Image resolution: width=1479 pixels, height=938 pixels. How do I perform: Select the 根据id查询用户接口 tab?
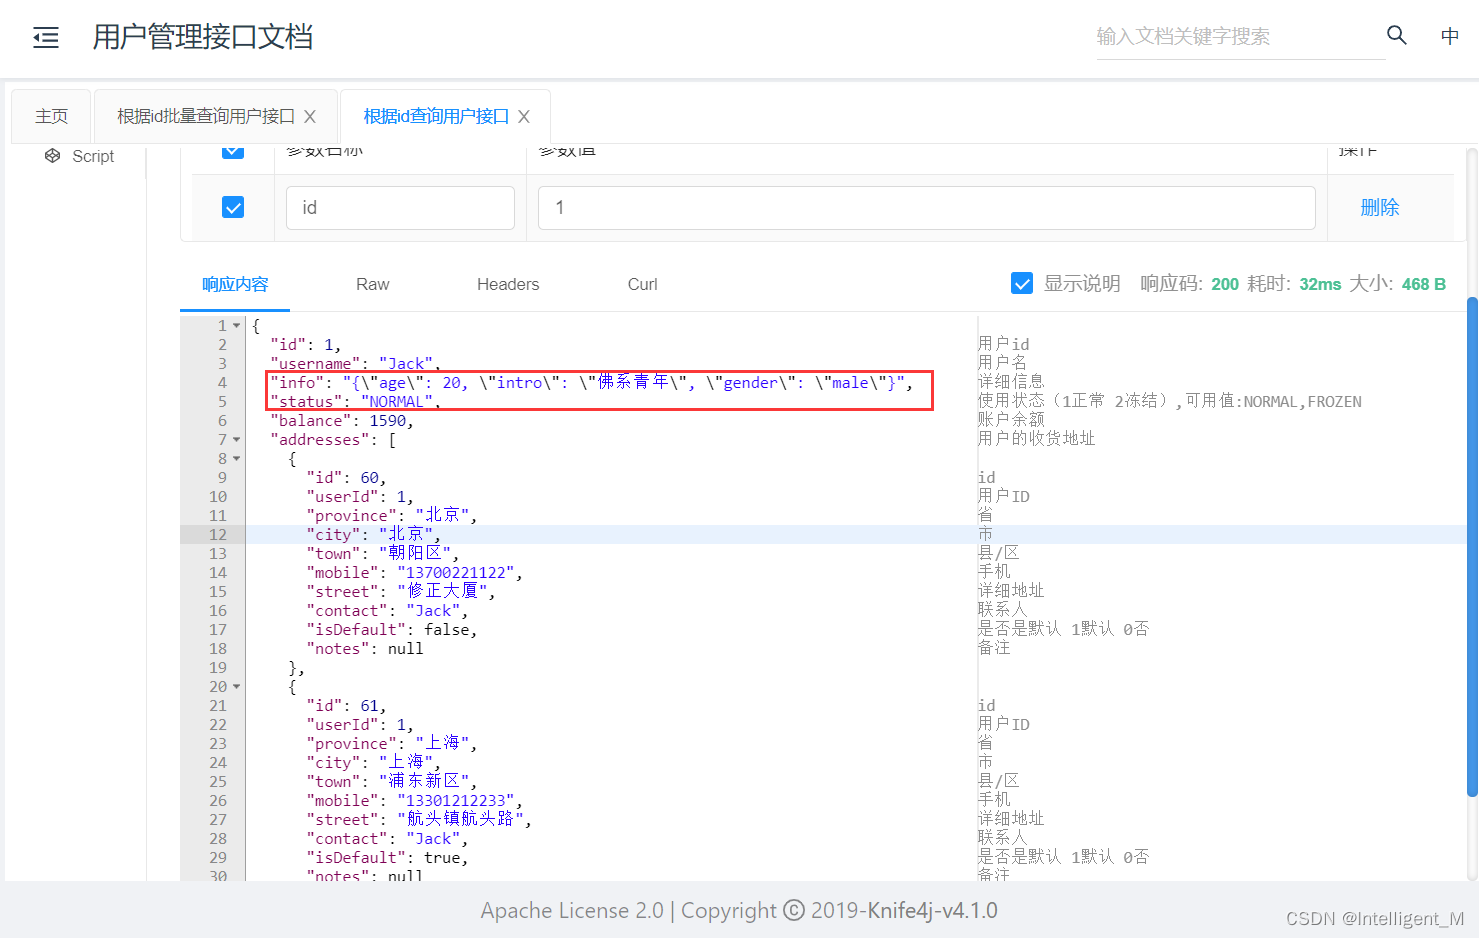click(436, 116)
